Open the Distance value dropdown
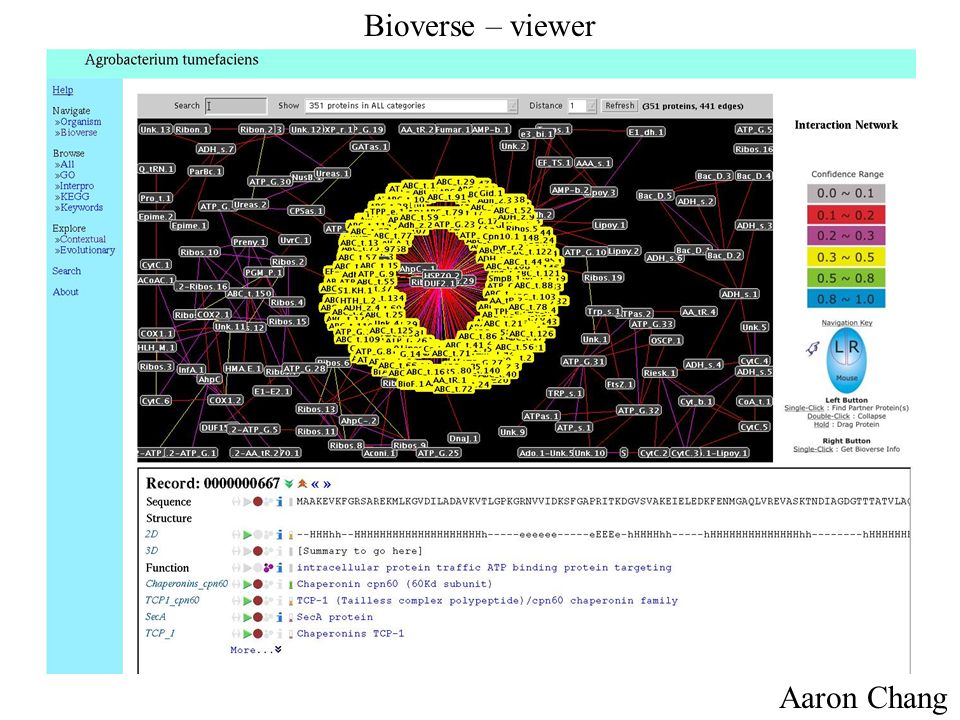 tap(582, 106)
